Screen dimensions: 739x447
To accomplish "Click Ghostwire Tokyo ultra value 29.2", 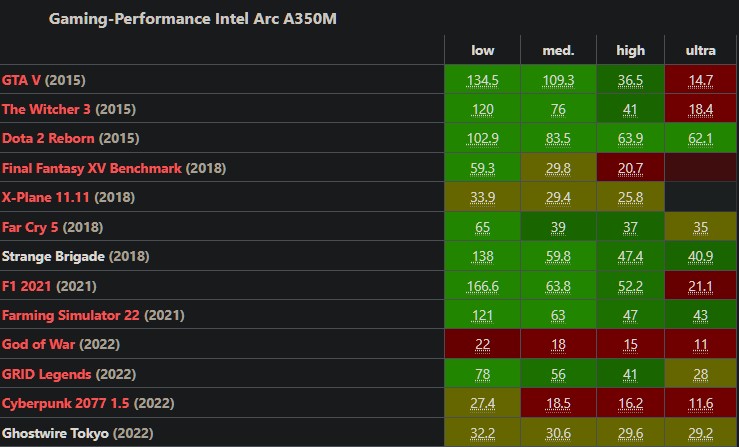I will tap(700, 433).
